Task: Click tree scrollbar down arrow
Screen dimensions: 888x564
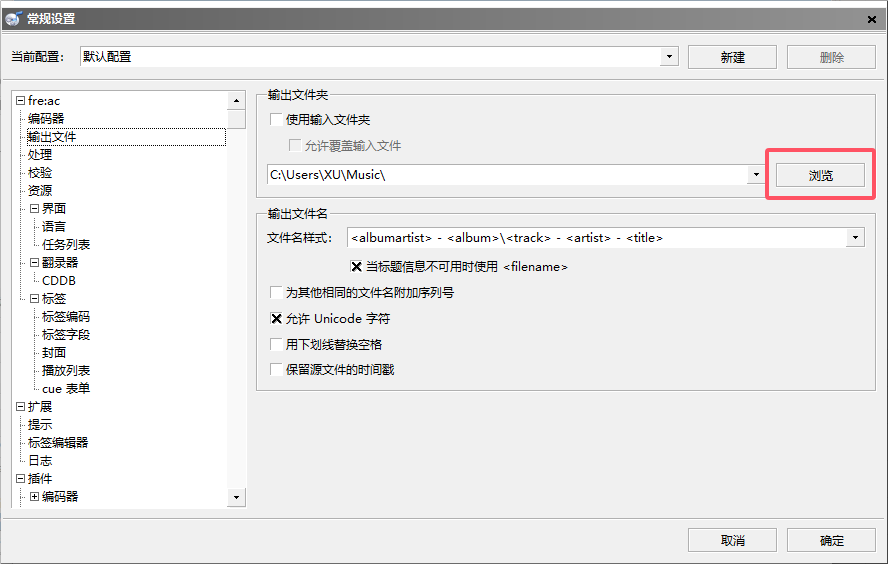Action: [236, 497]
